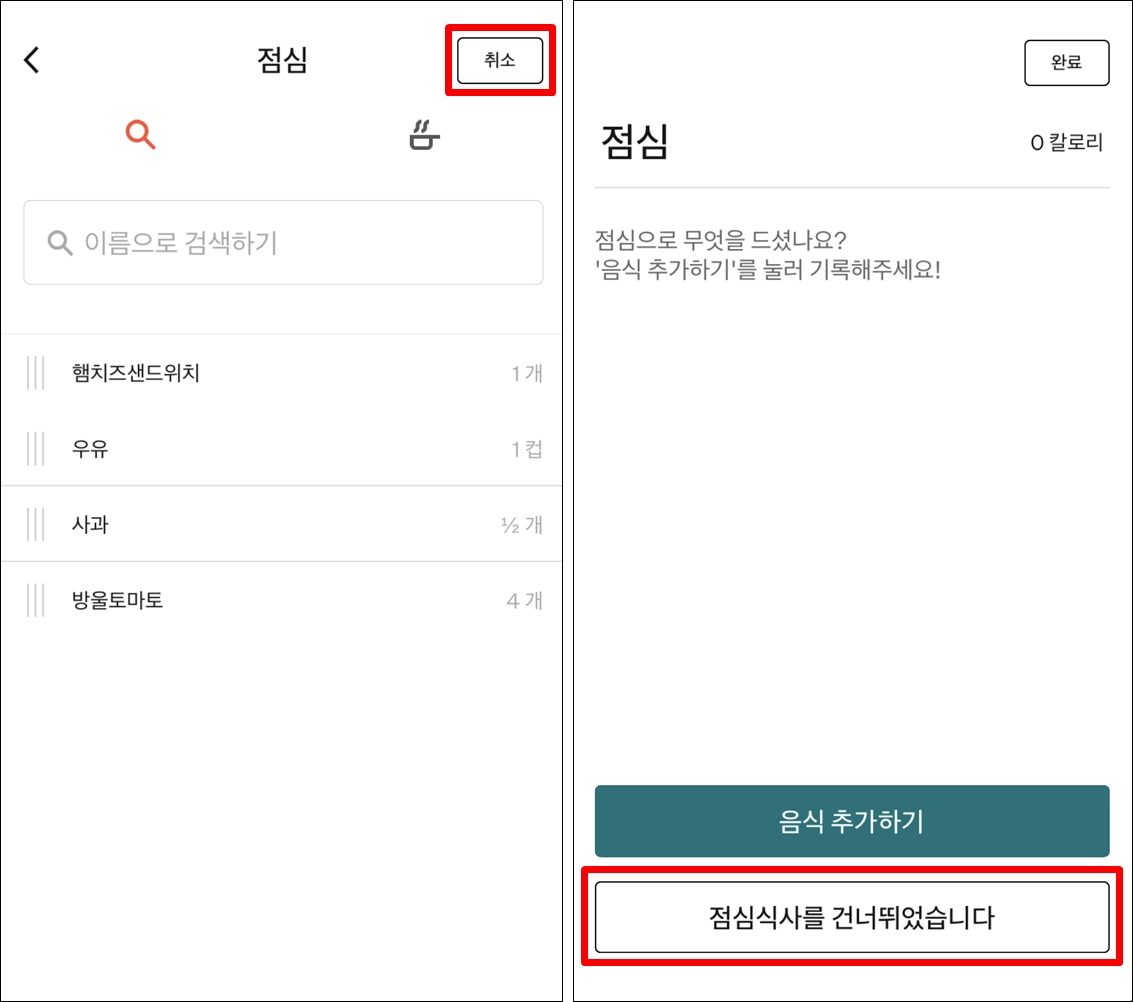Image resolution: width=1133 pixels, height=1002 pixels.
Task: Select 점심식사를 건너뛰었습니다 button
Action: point(851,917)
